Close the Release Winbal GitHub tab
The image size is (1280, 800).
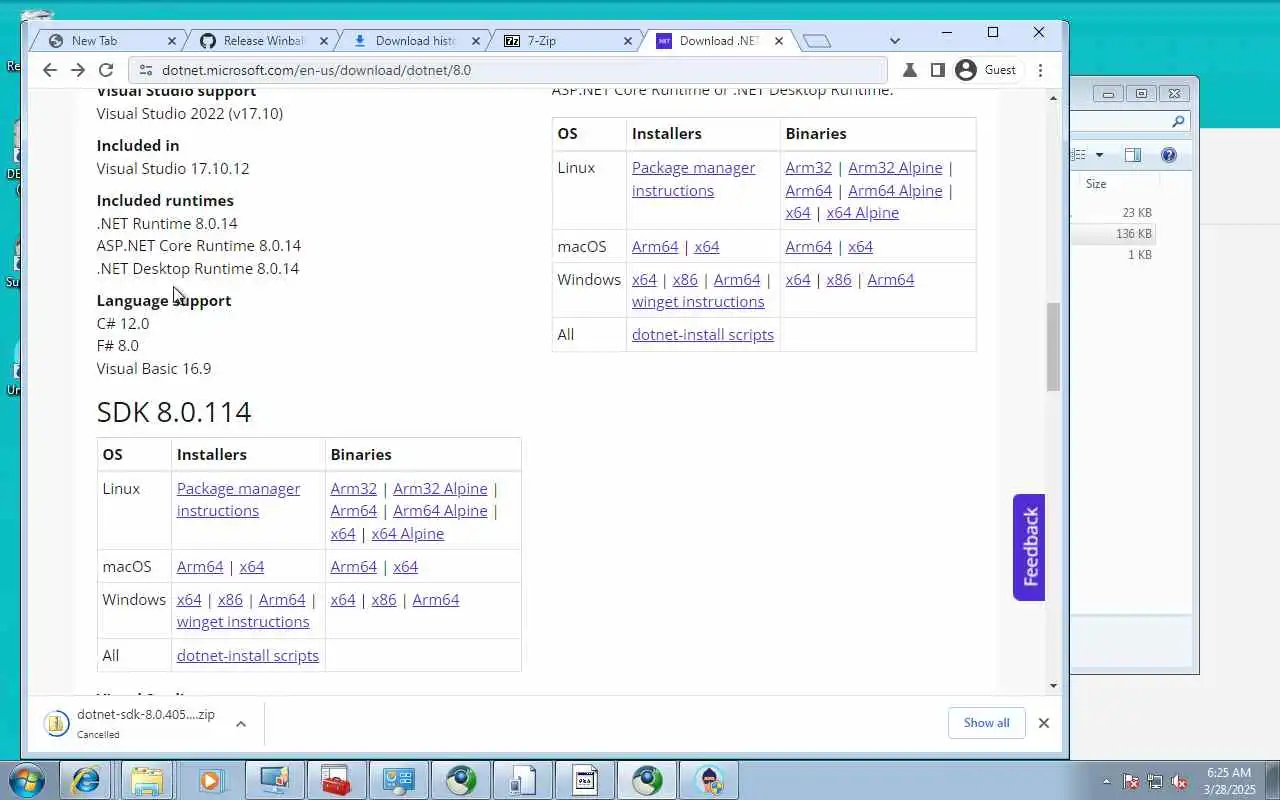click(324, 41)
